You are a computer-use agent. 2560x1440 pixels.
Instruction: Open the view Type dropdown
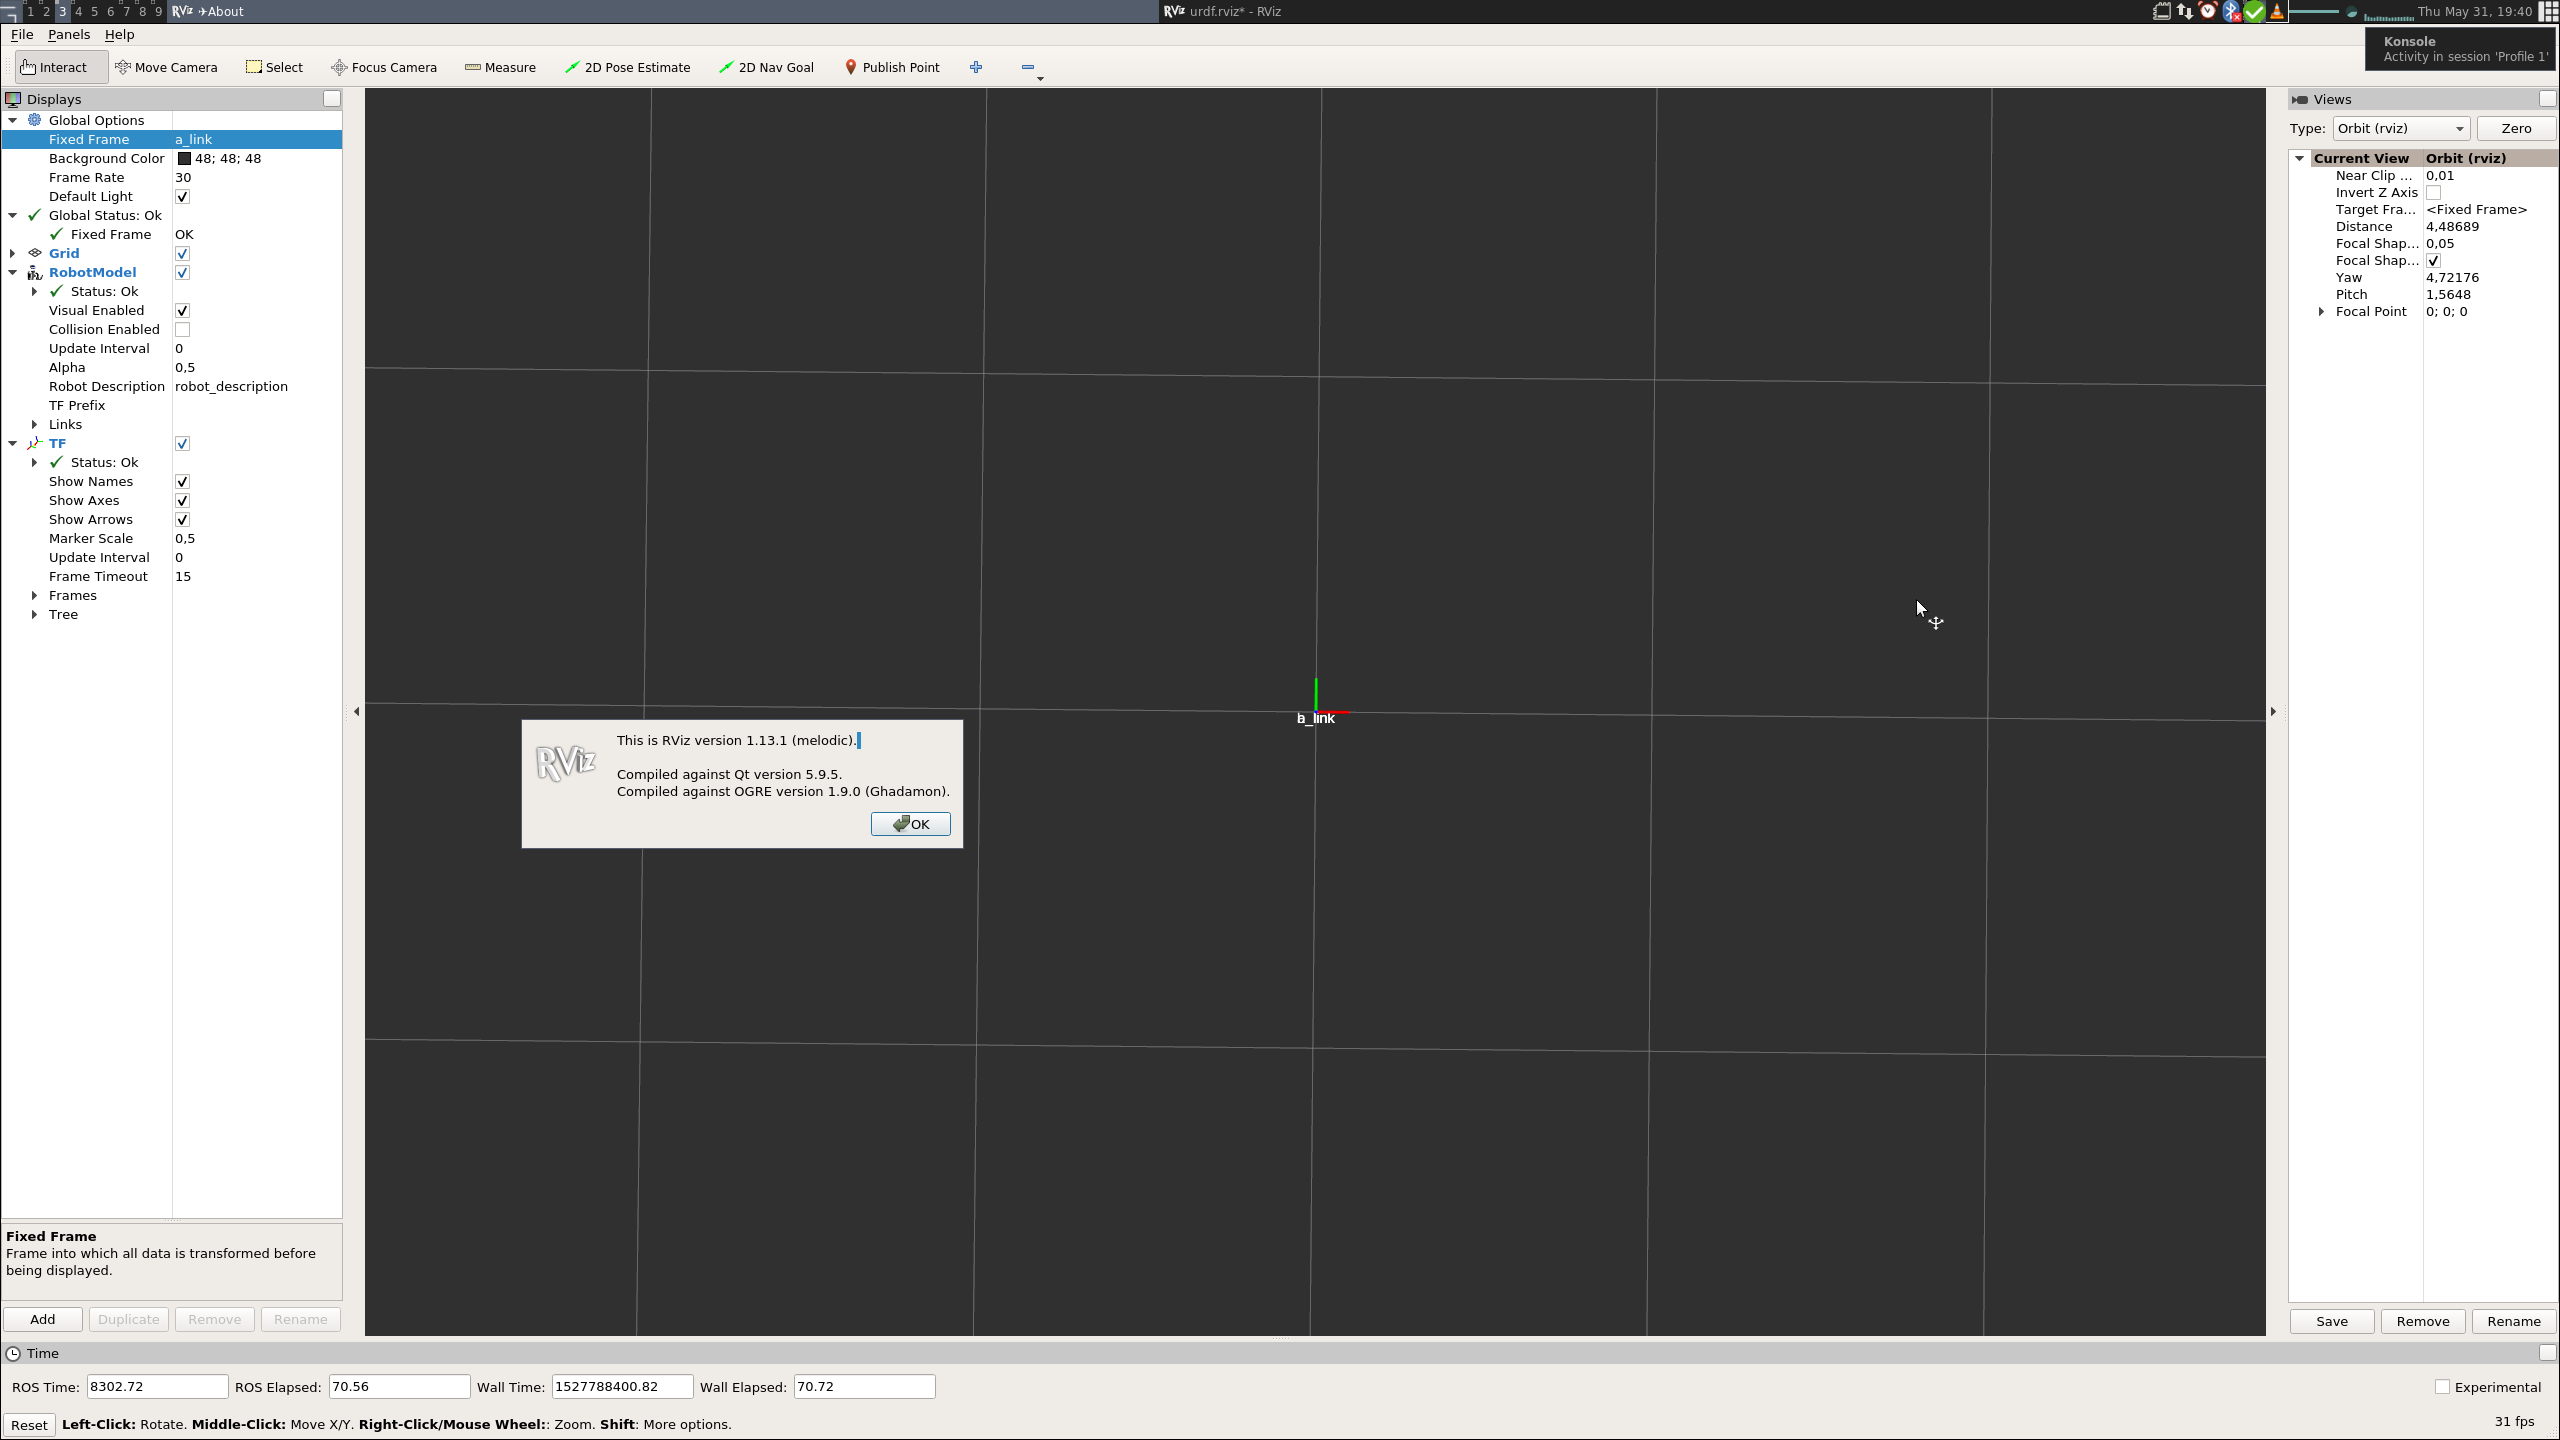[x=2400, y=128]
